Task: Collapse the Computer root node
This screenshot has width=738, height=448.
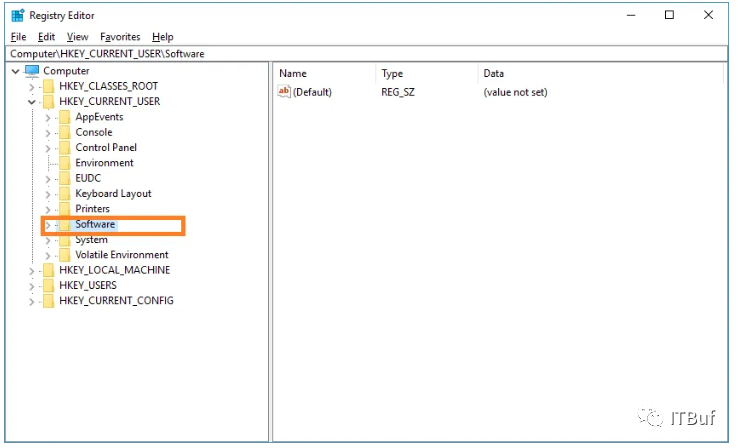Action: pyautogui.click(x=16, y=71)
